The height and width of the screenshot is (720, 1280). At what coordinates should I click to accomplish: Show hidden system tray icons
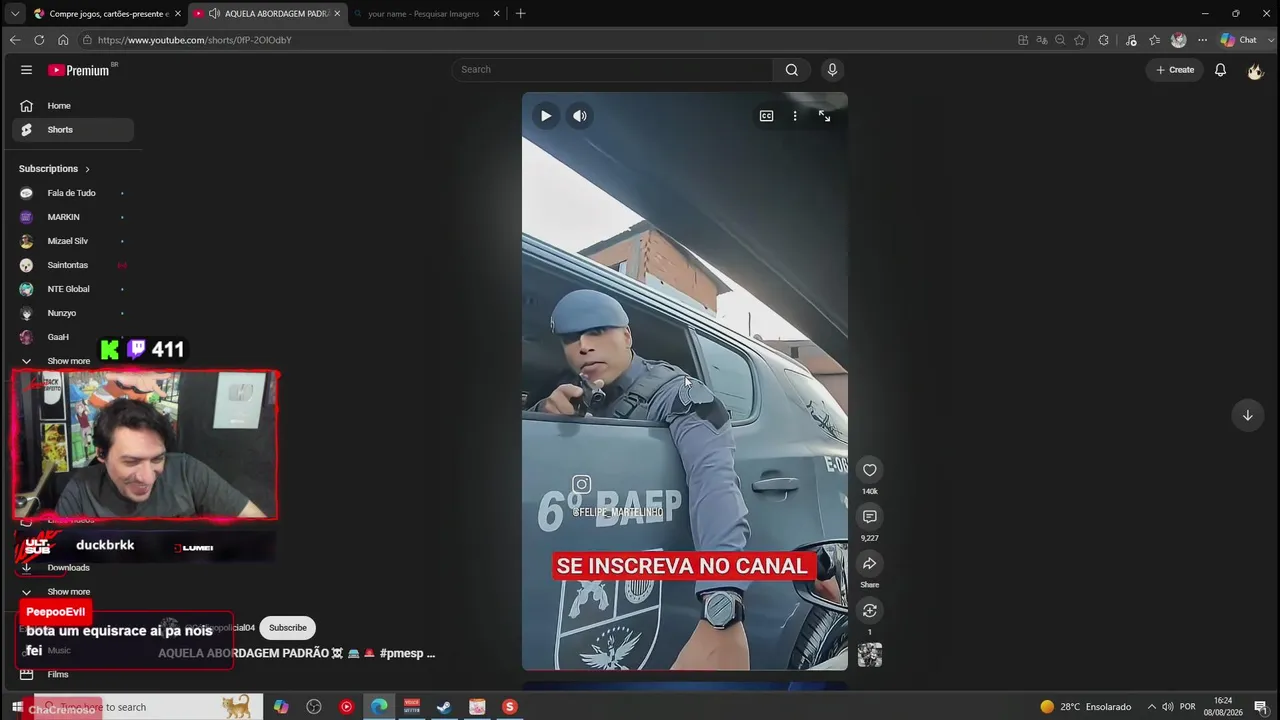point(1151,707)
